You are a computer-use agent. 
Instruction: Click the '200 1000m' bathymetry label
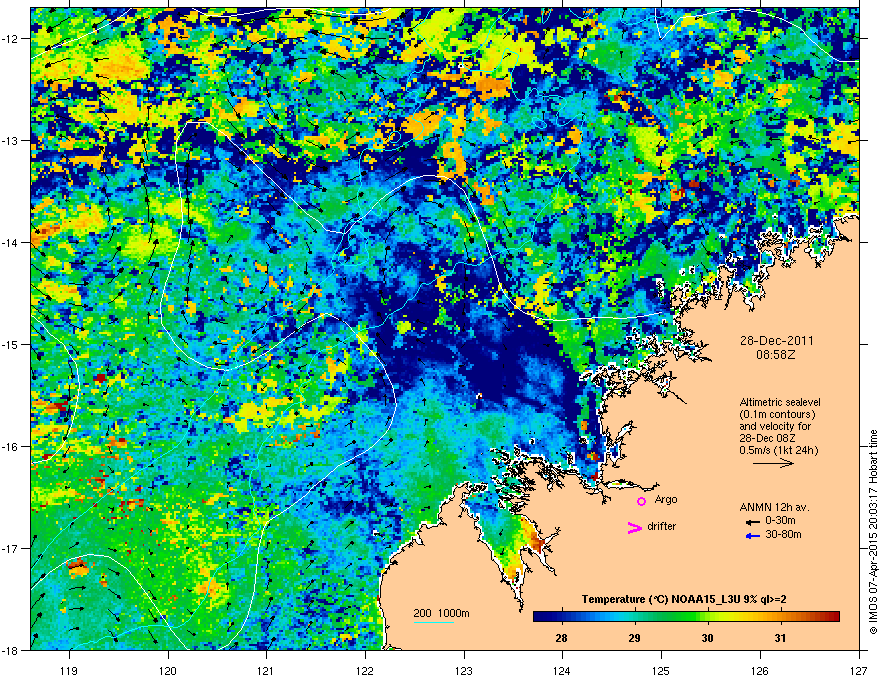click(441, 613)
